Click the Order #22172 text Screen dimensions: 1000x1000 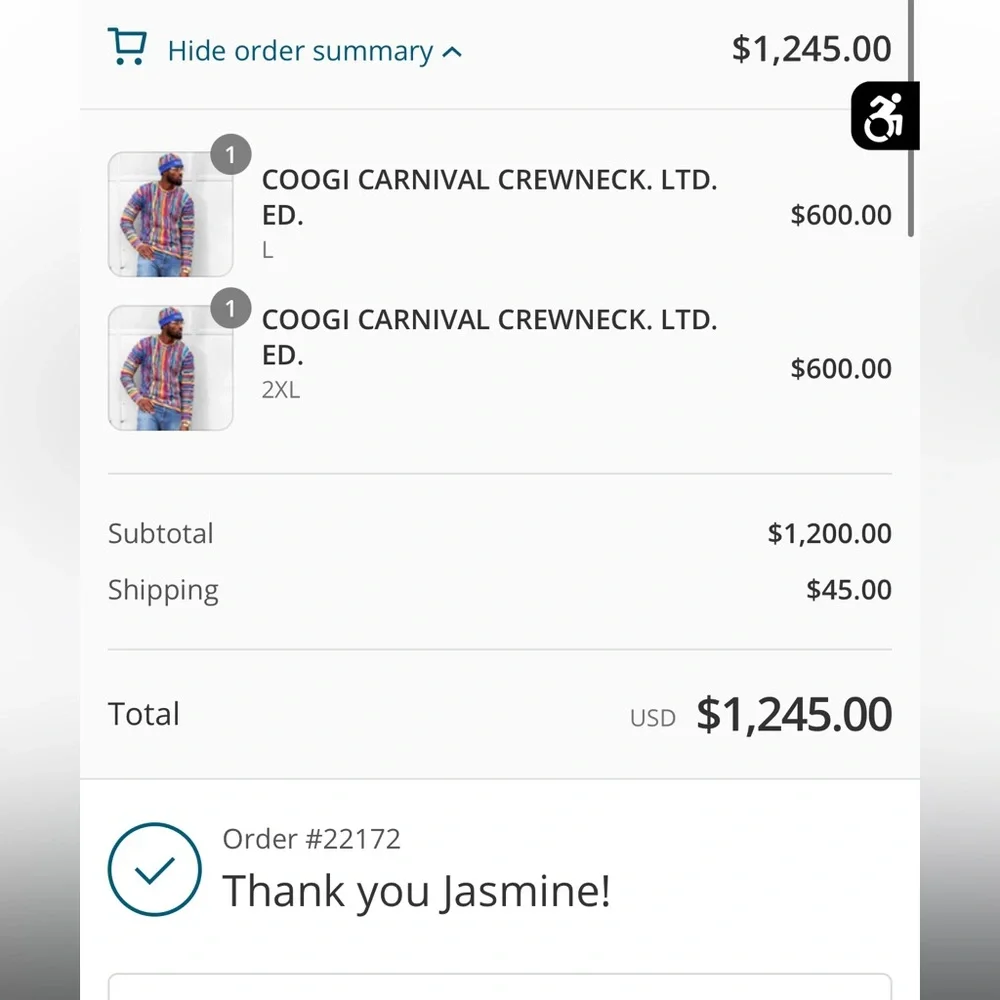point(311,838)
